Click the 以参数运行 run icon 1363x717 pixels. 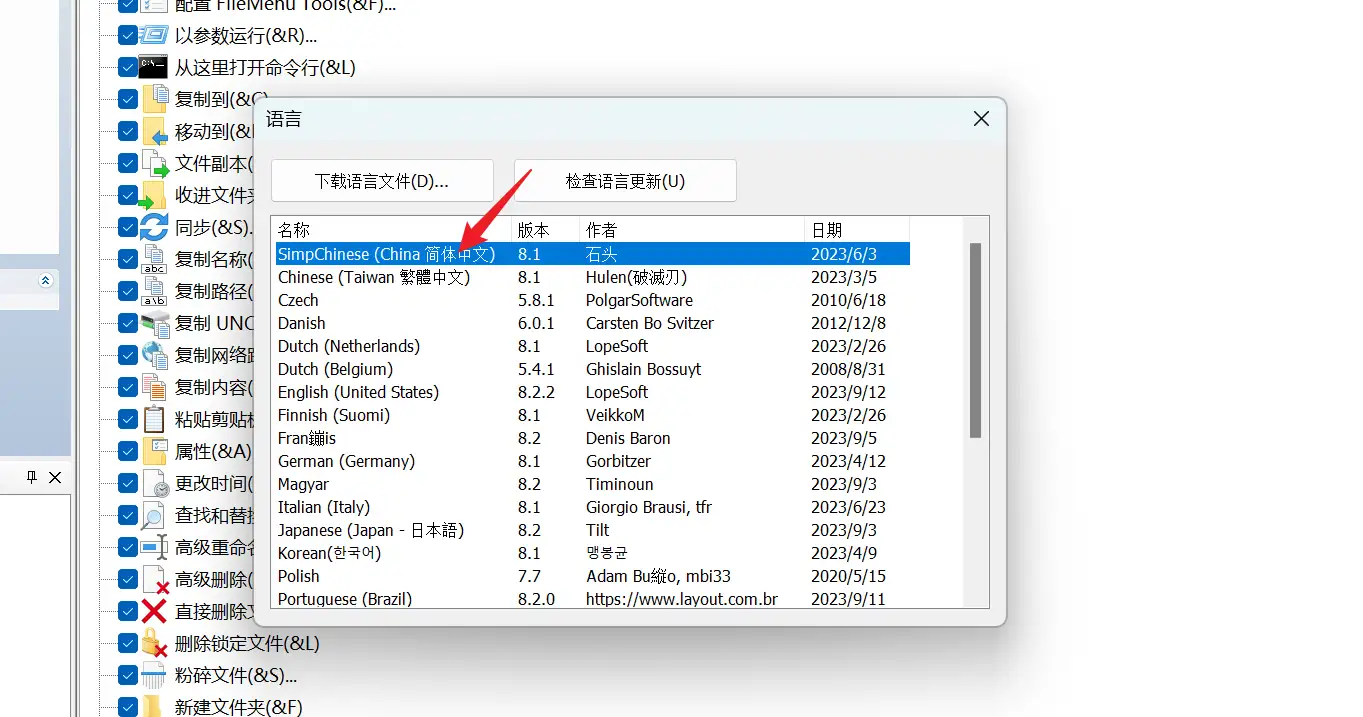pos(153,34)
